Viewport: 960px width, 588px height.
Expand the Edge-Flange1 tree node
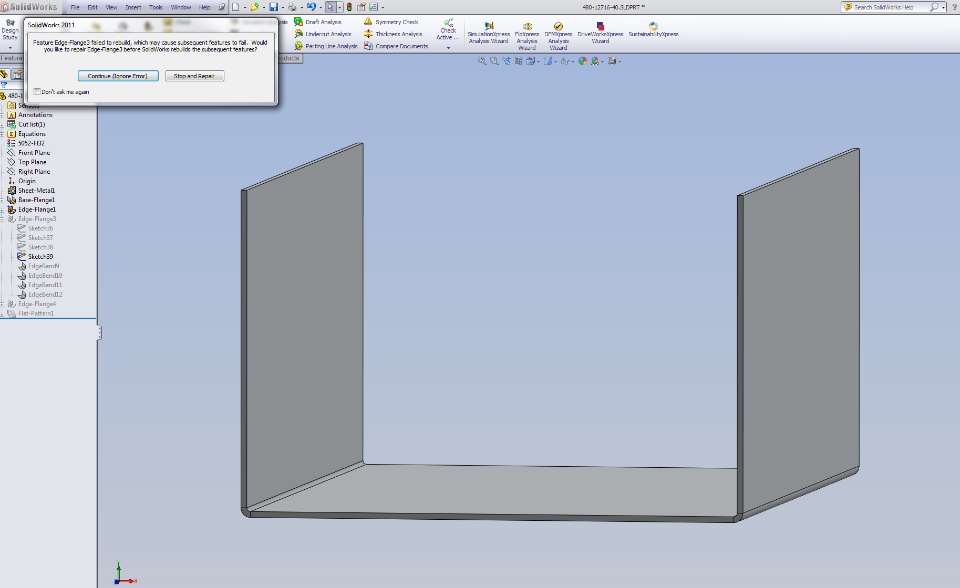click(2, 209)
